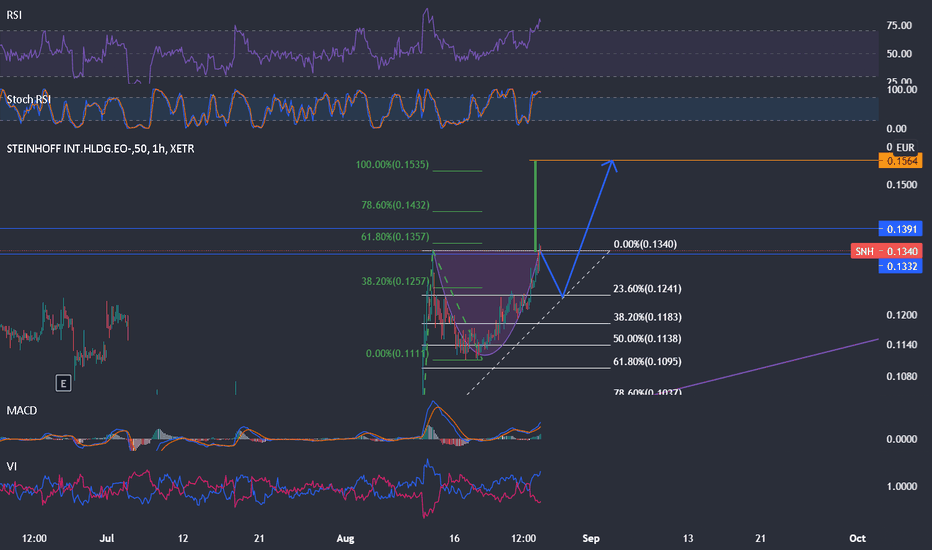The height and width of the screenshot is (550, 932).
Task: Click the Oct date on time axis
Action: tap(857, 538)
